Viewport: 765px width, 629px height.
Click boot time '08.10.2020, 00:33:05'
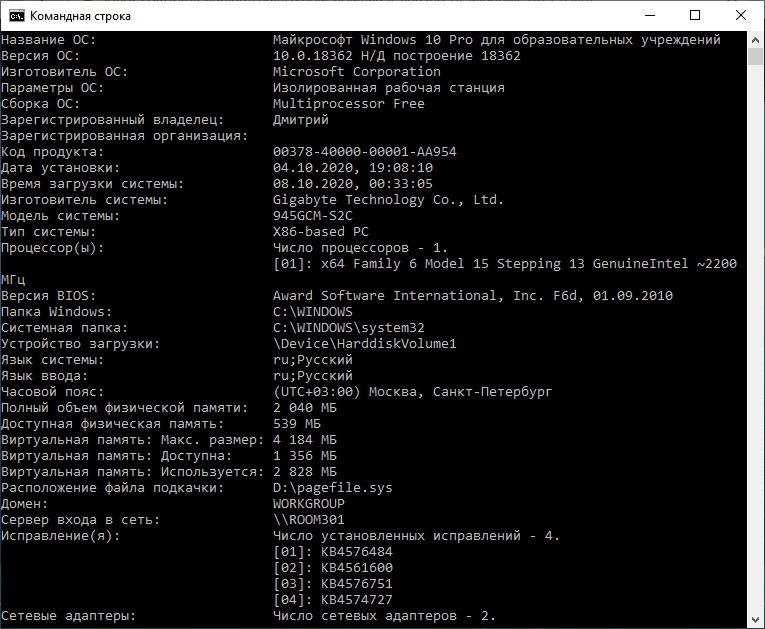(353, 184)
